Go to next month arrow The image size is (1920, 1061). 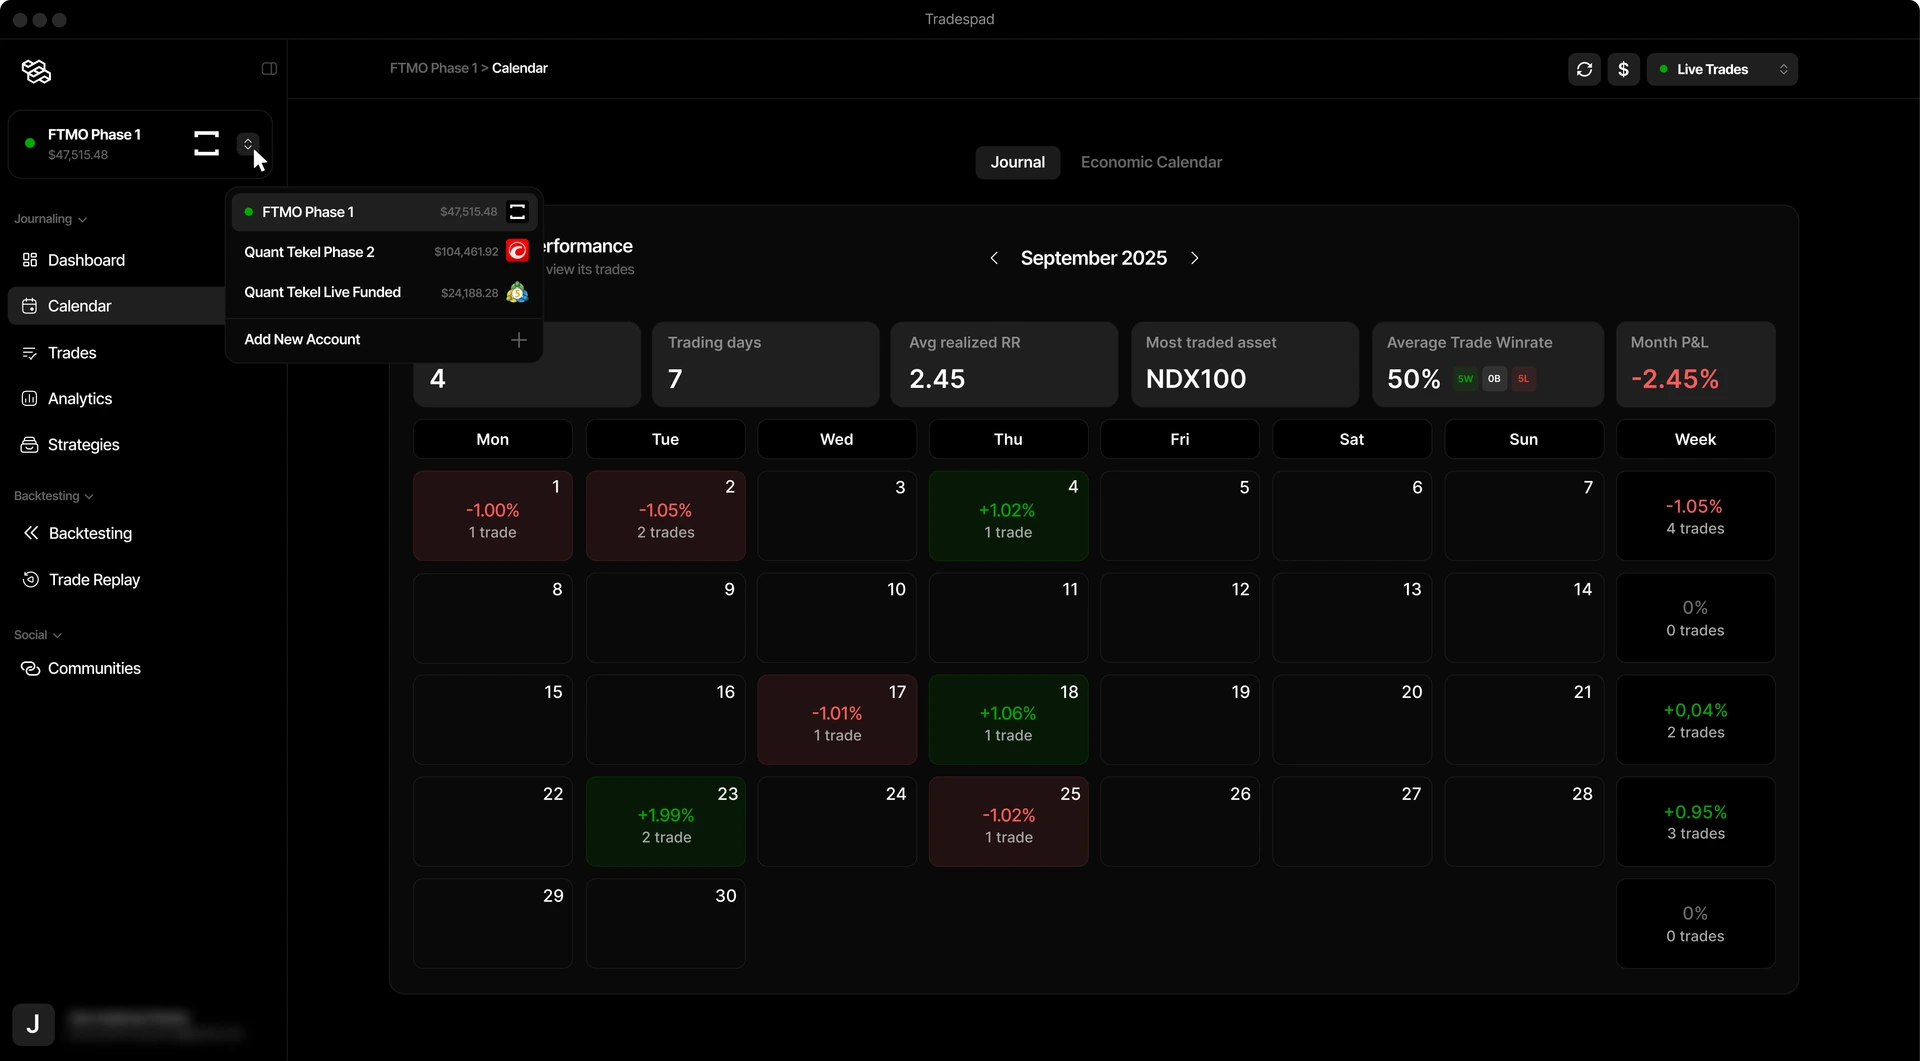pyautogui.click(x=1194, y=258)
